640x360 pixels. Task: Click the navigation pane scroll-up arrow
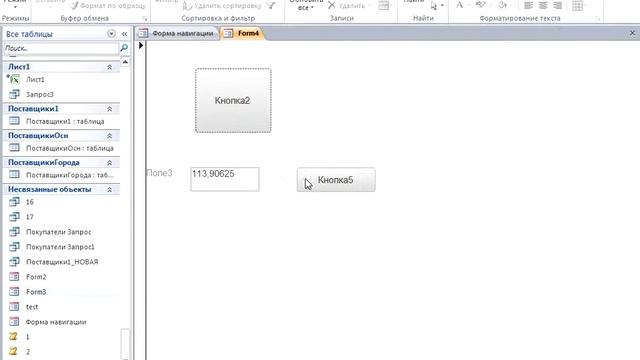coord(125,62)
